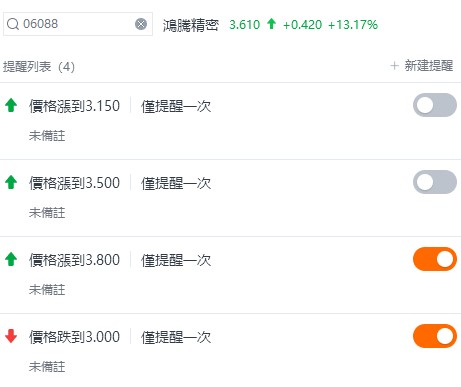Enable the 價格漲到3.500 alert toggle
This screenshot has width=461, height=387.
(435, 182)
